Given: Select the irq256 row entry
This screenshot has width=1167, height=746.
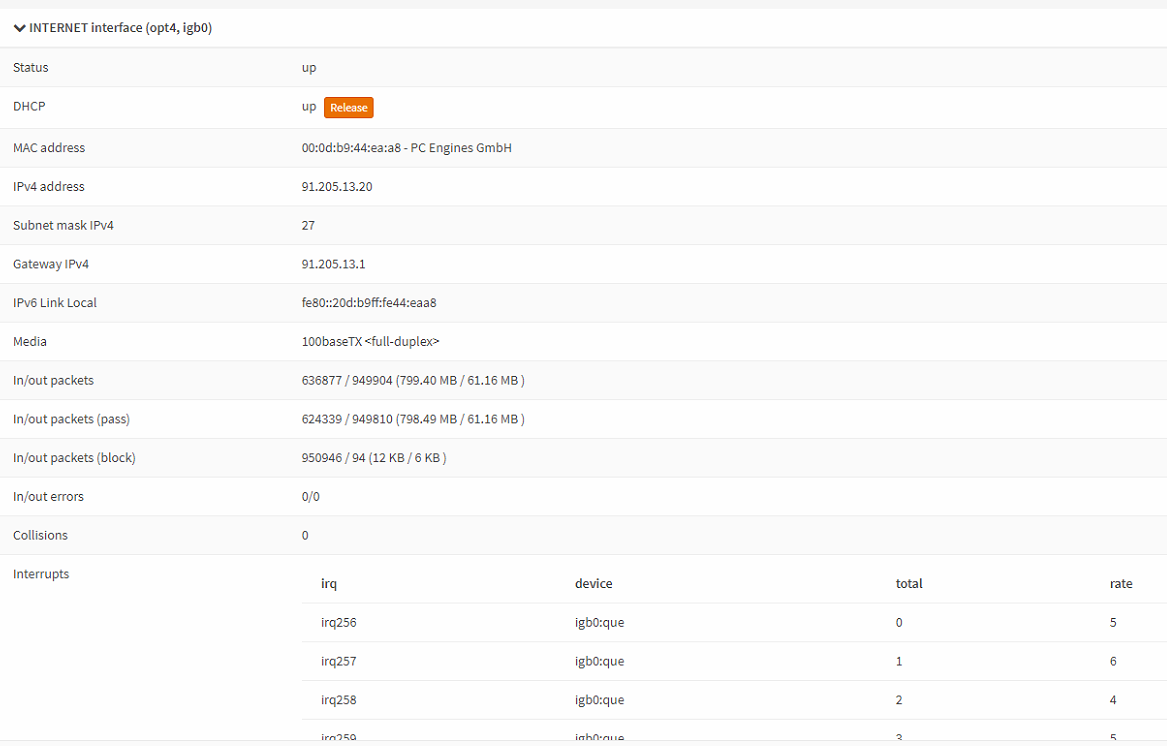Looking at the screenshot, I should [x=338, y=623].
